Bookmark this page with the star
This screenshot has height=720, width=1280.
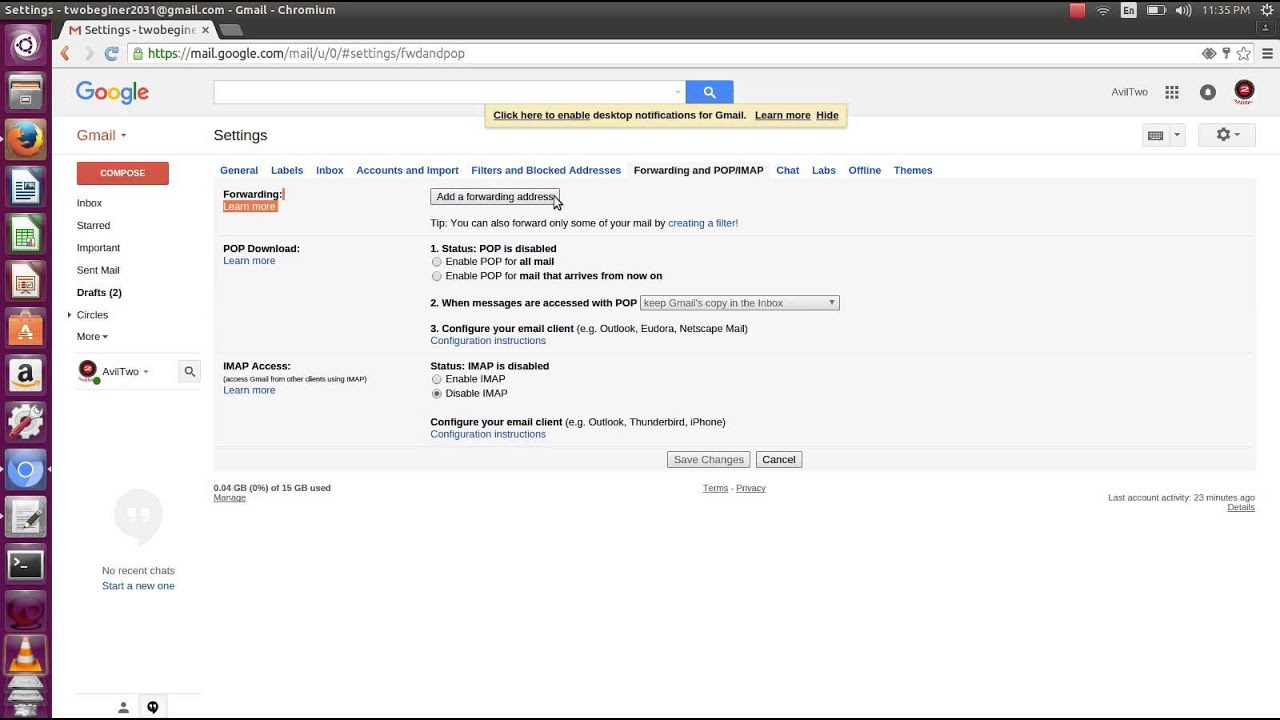tap(1243, 53)
